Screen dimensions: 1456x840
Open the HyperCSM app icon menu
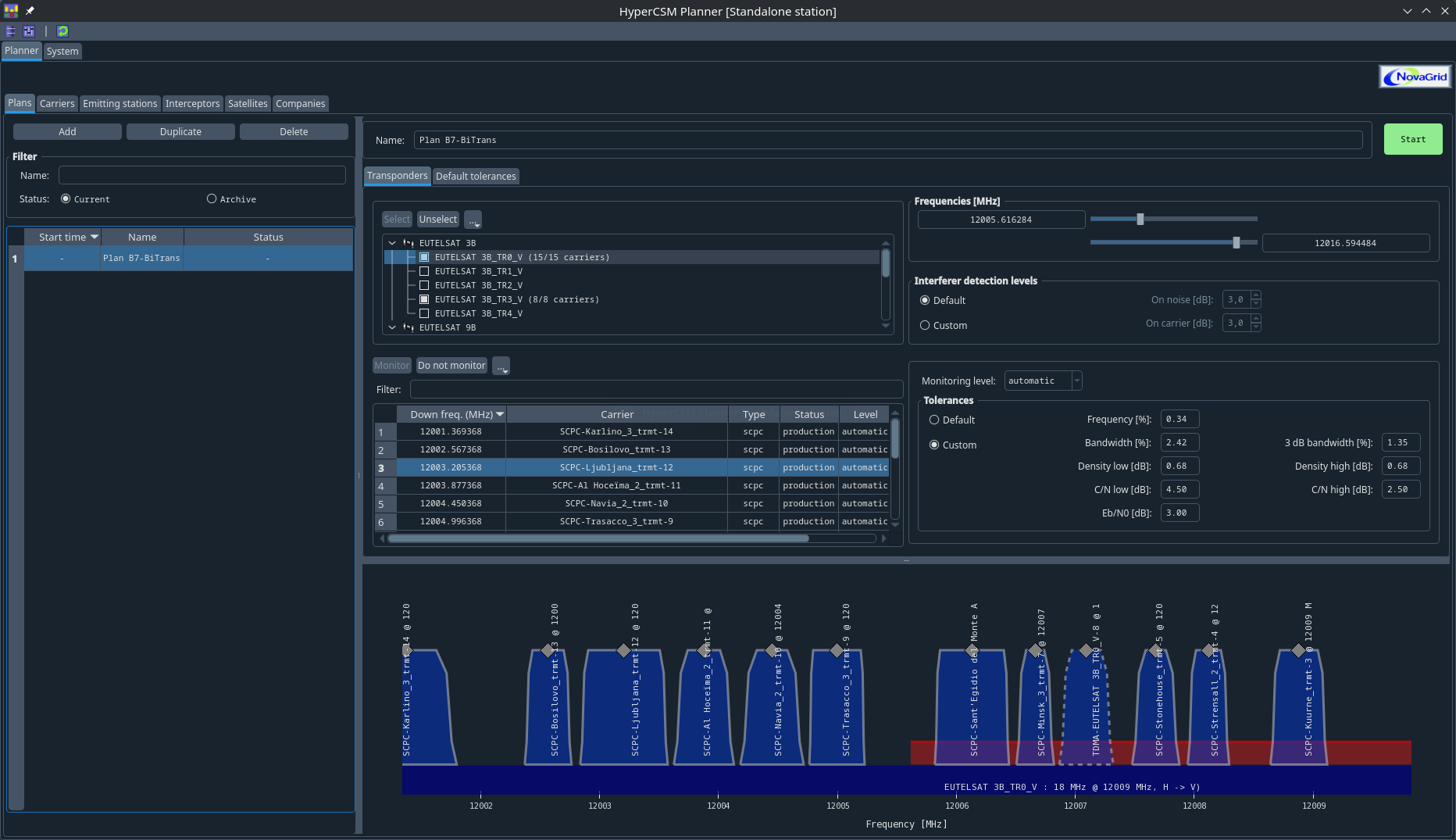pyautogui.click(x=11, y=11)
